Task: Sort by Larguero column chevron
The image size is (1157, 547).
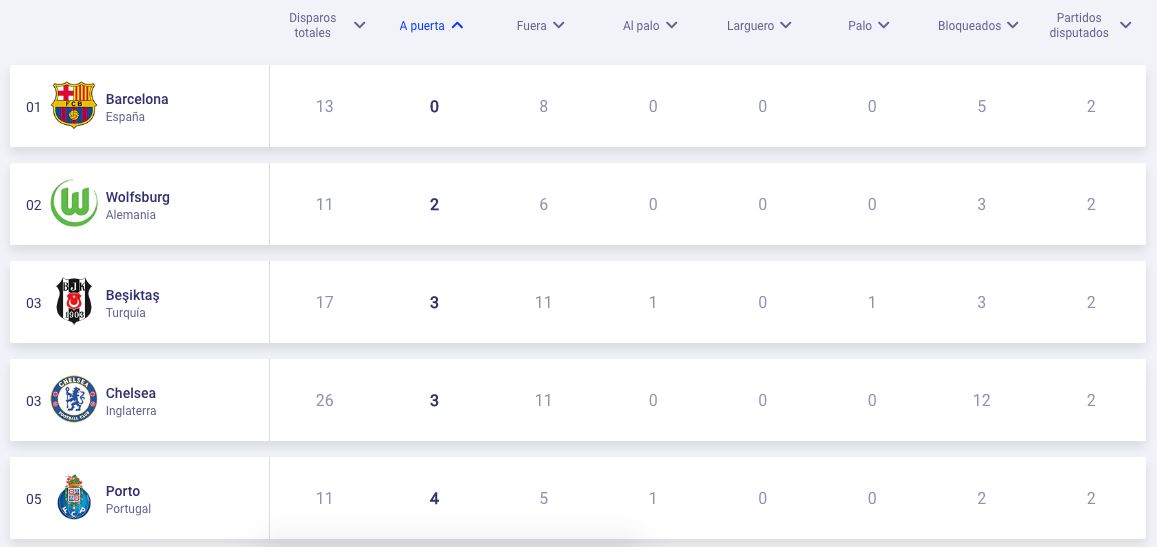Action: 786,25
